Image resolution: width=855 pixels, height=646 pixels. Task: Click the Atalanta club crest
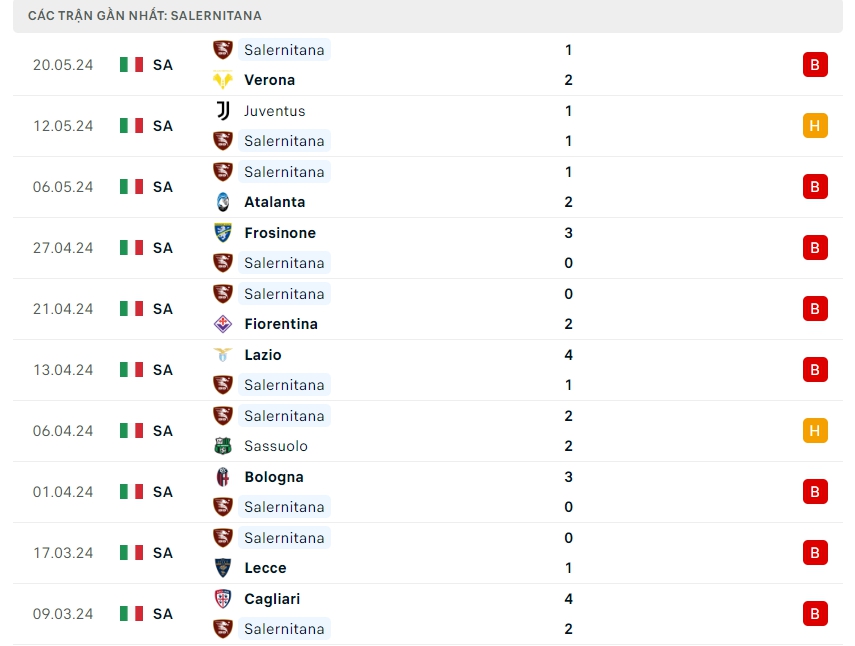[222, 202]
